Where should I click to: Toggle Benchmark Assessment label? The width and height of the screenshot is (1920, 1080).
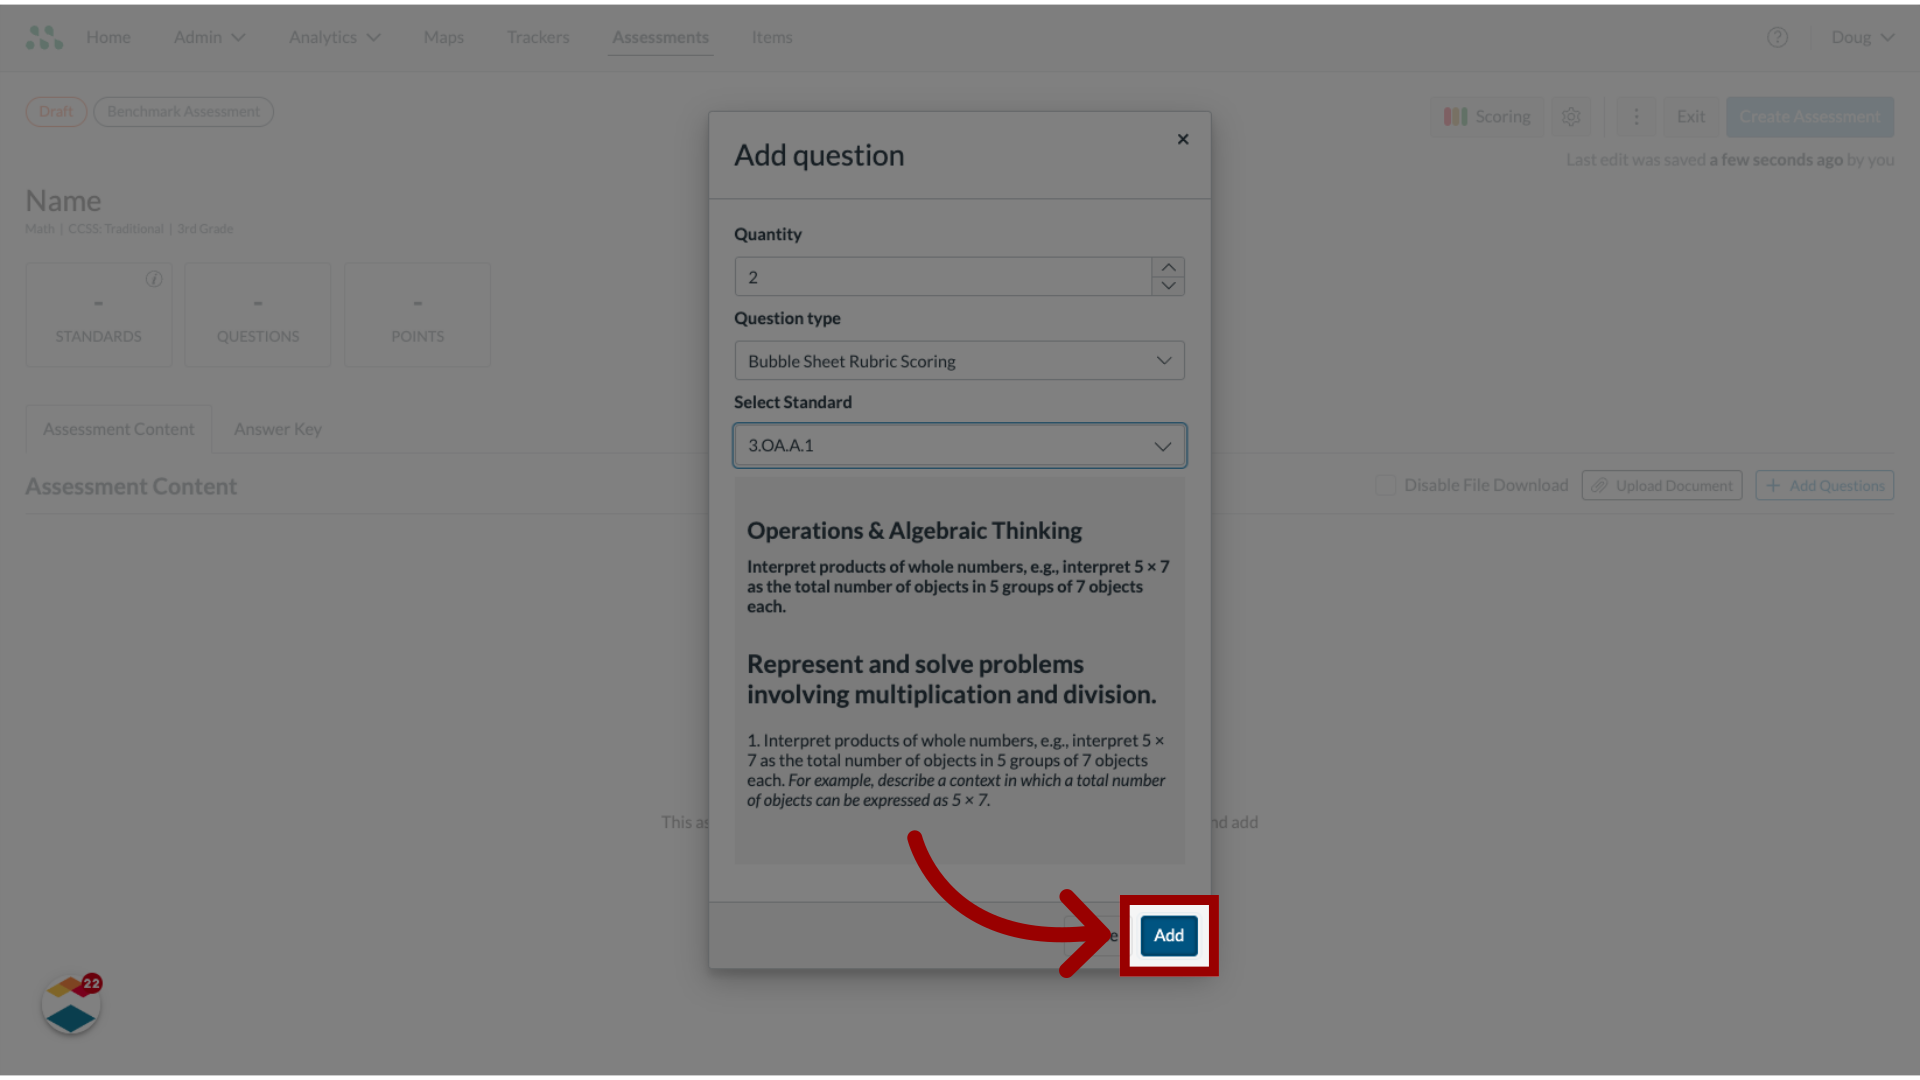(183, 111)
